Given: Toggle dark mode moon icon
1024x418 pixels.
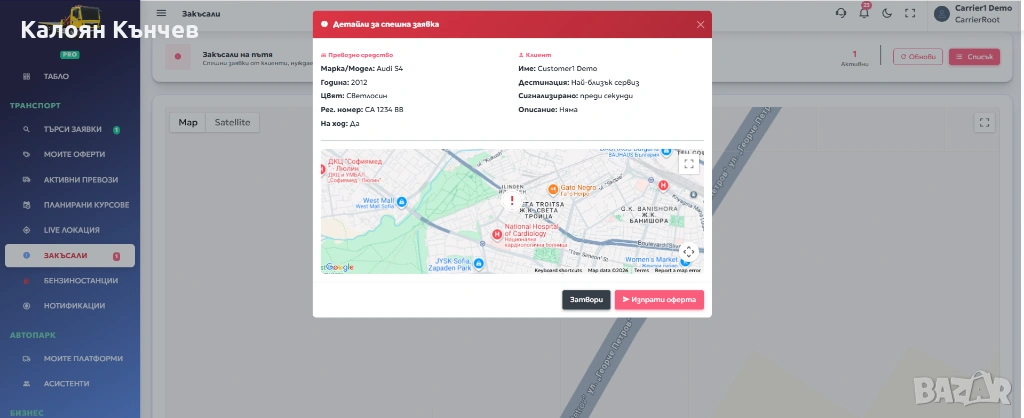Looking at the screenshot, I should 887,13.
